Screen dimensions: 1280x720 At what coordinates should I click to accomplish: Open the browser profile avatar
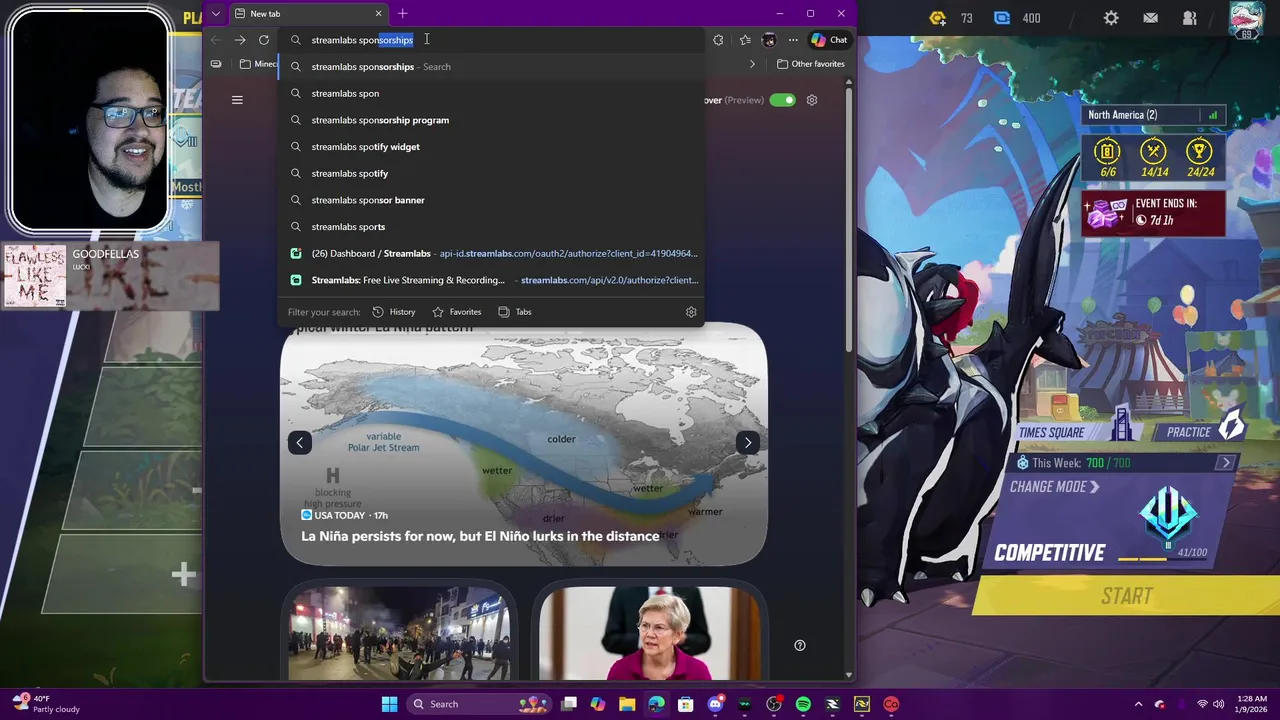[769, 40]
